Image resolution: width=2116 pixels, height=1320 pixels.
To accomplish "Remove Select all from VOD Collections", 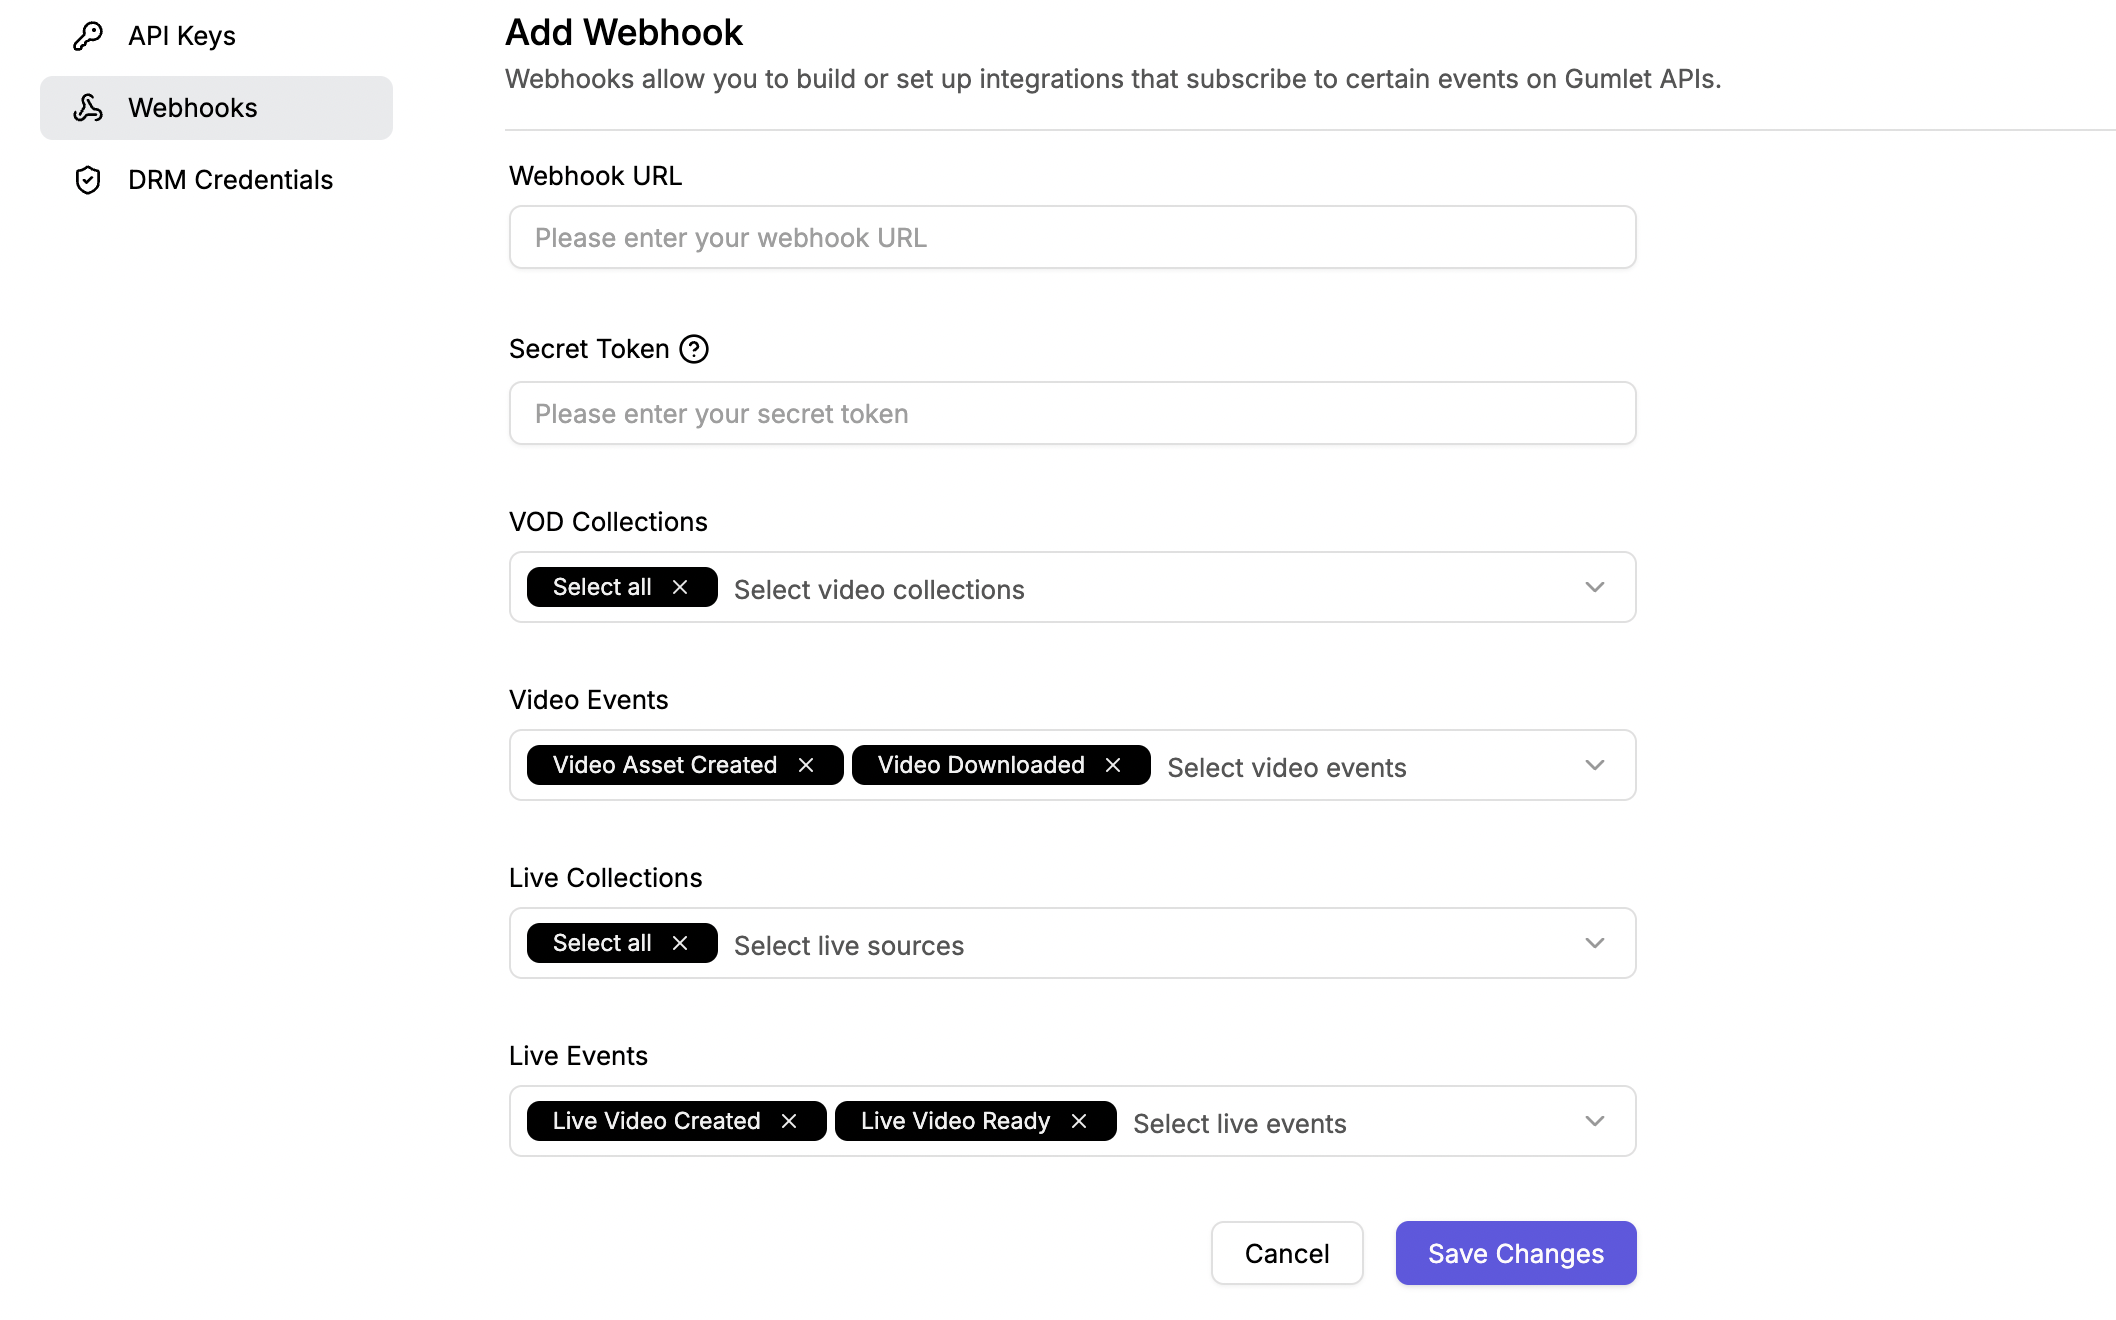I will [x=680, y=587].
